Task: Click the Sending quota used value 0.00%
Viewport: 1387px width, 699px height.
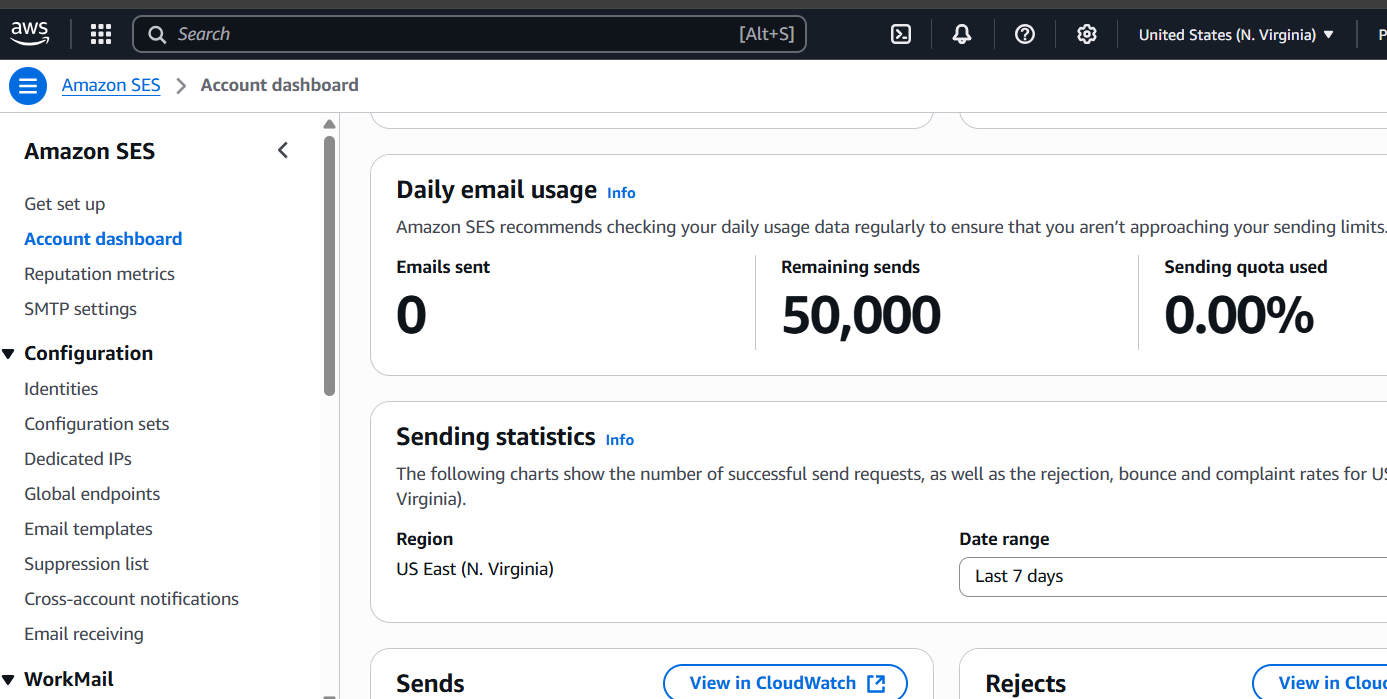Action: [x=1239, y=315]
